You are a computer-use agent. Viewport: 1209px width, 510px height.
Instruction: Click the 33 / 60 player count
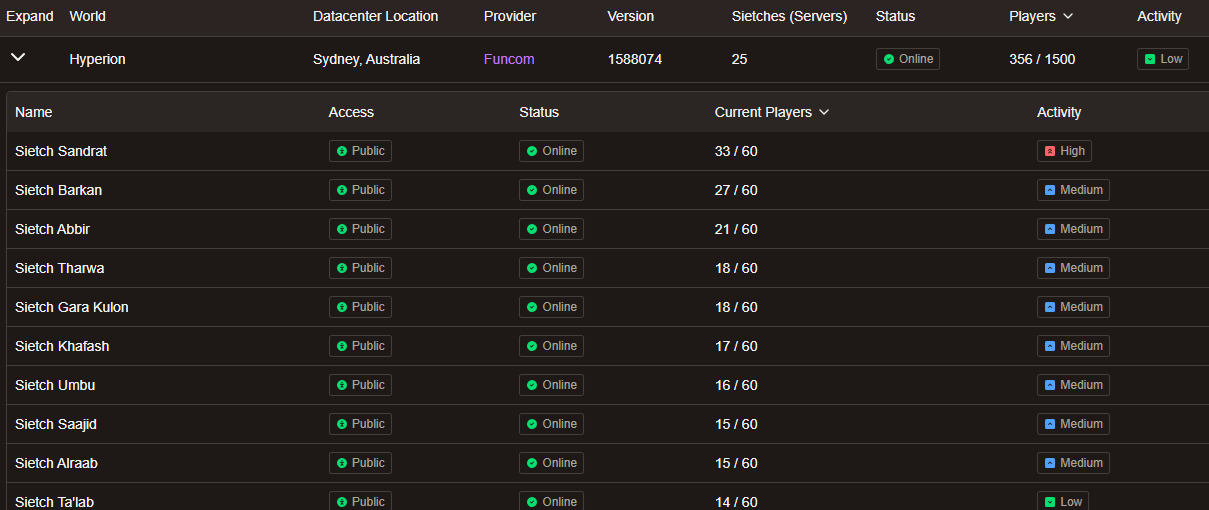click(x=736, y=151)
